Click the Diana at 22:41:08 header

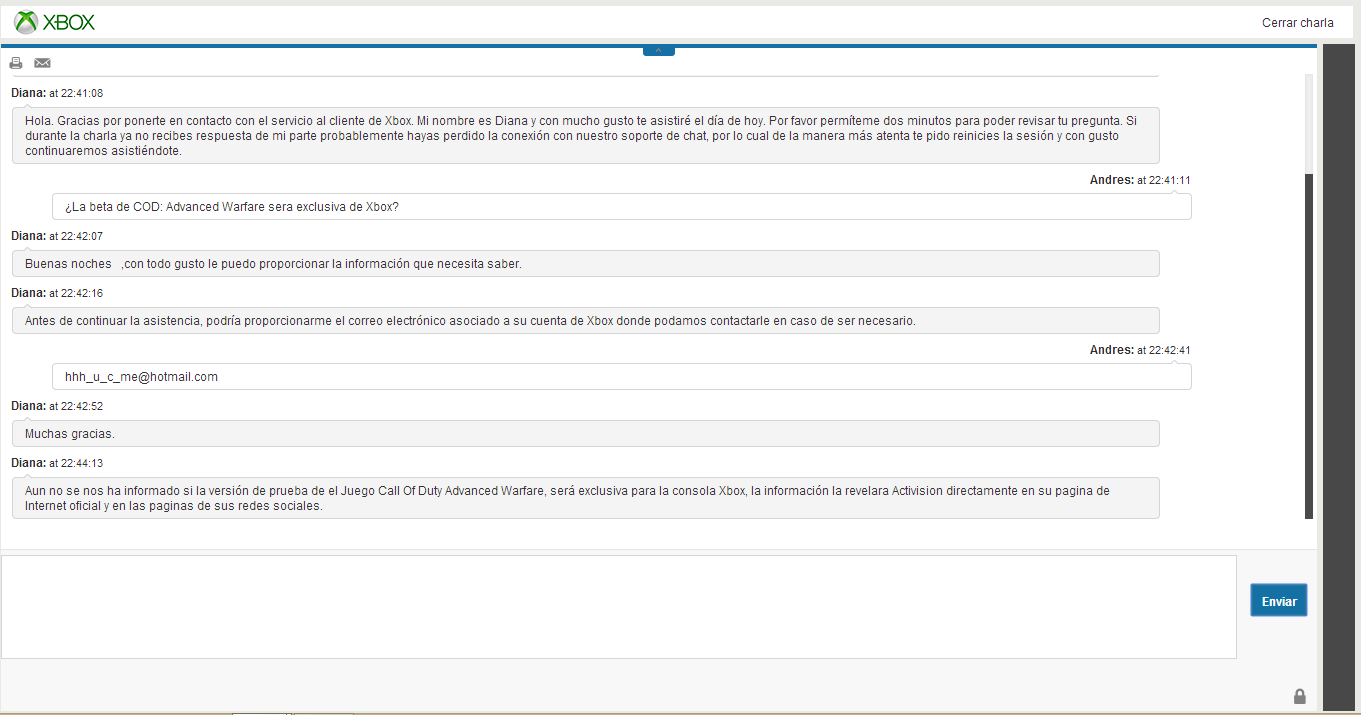57,93
